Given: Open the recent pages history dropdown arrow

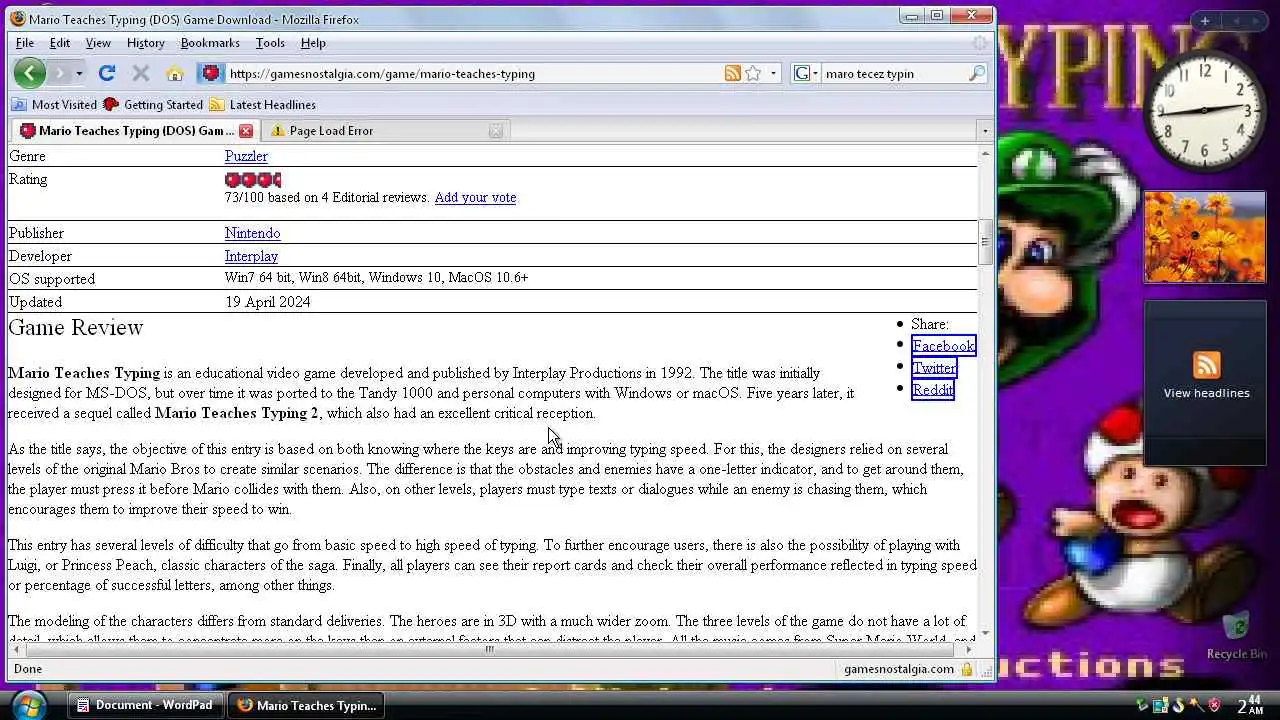Looking at the screenshot, I should (x=79, y=74).
